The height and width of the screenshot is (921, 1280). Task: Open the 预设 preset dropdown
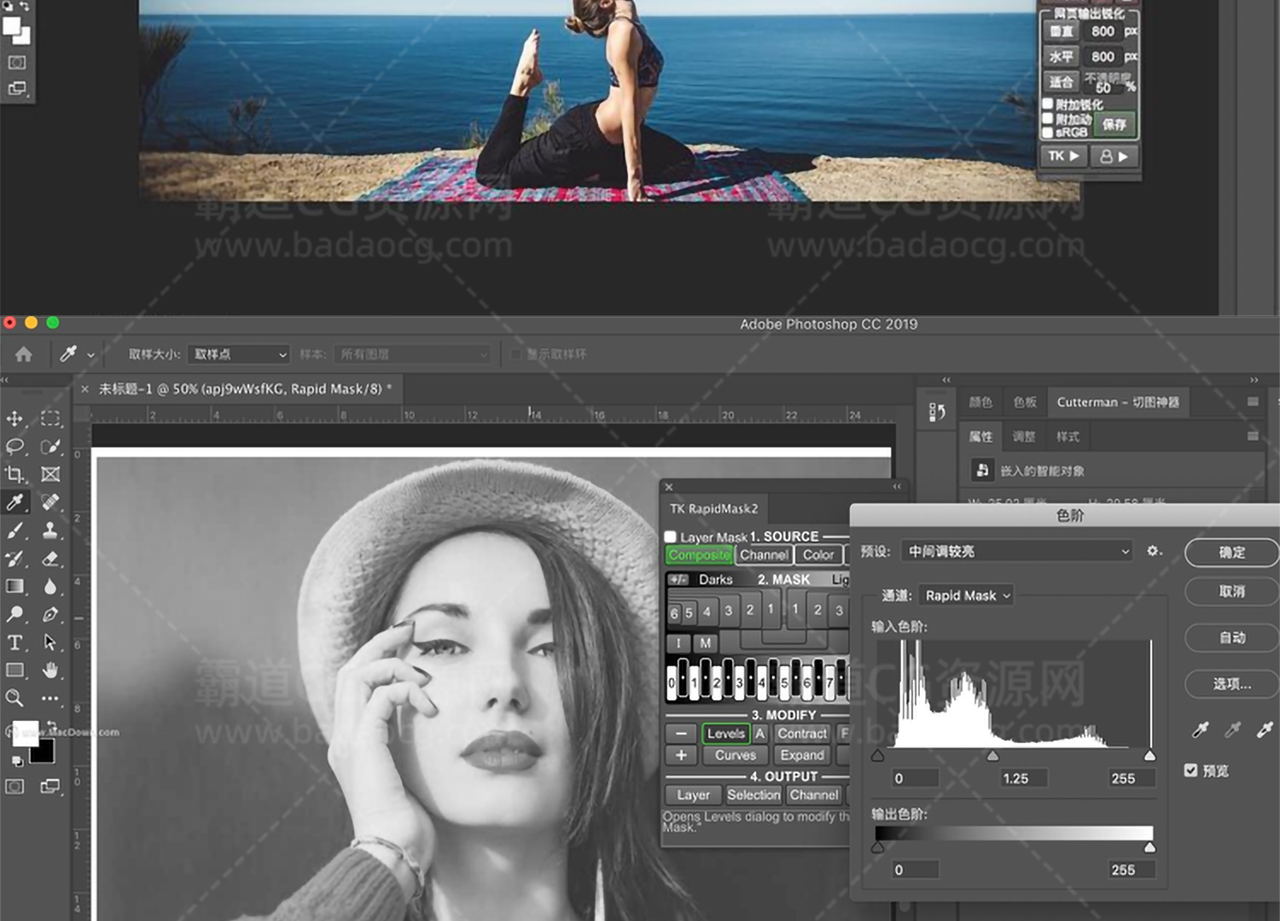pyautogui.click(x=1017, y=551)
